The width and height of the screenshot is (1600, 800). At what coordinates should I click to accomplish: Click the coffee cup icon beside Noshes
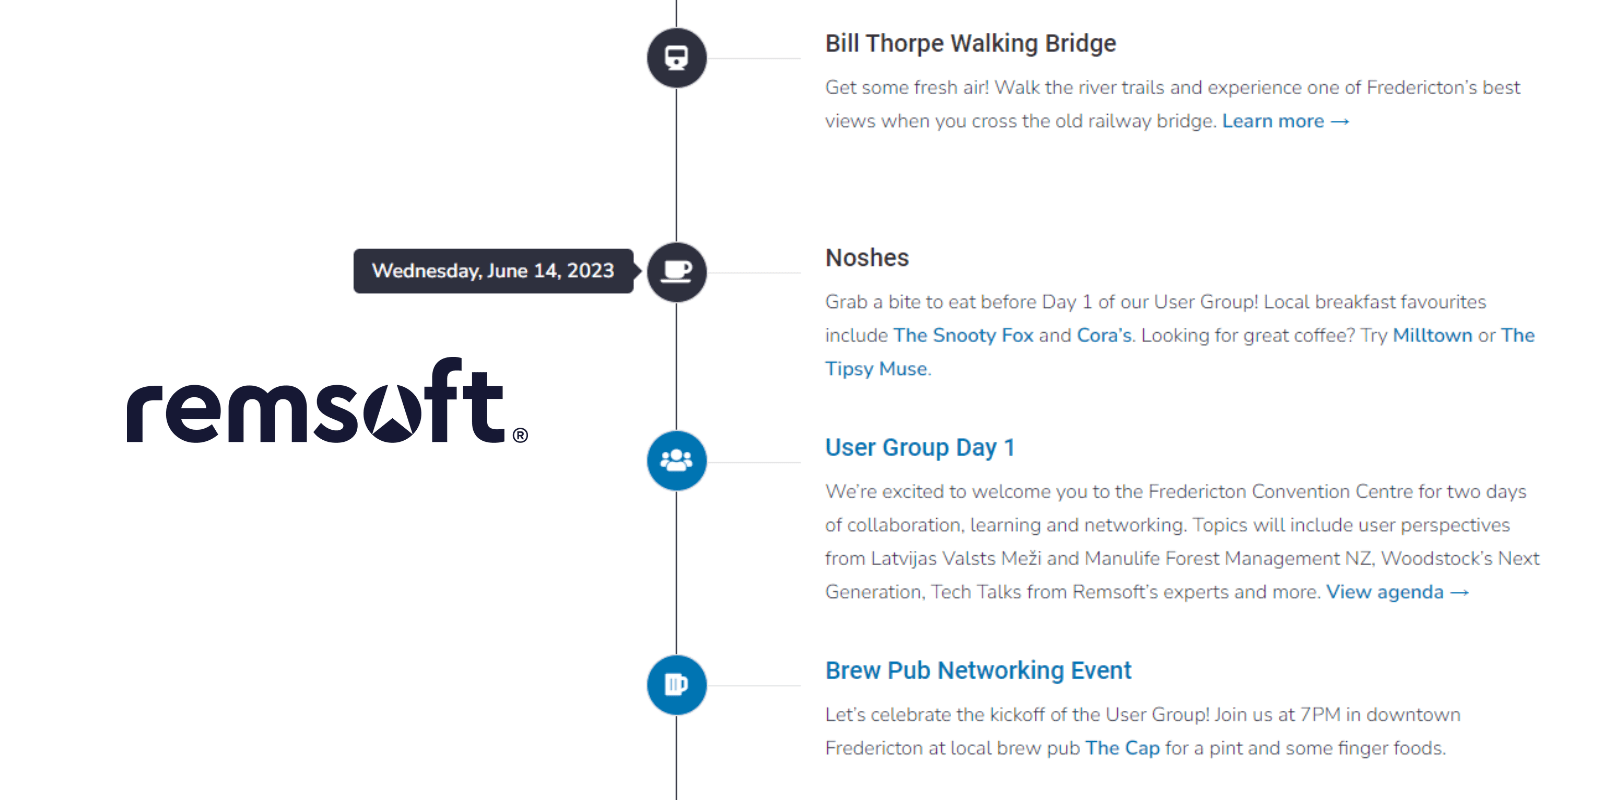pos(677,272)
